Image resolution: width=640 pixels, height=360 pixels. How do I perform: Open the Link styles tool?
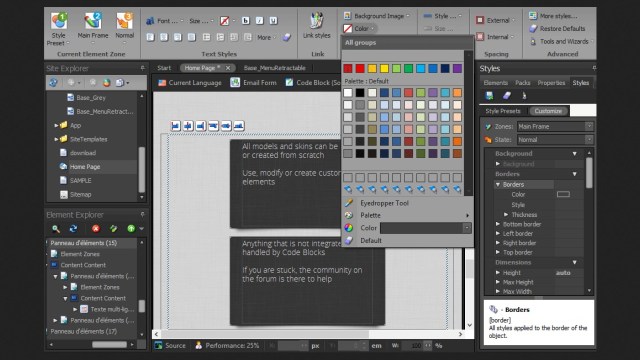coord(317,25)
